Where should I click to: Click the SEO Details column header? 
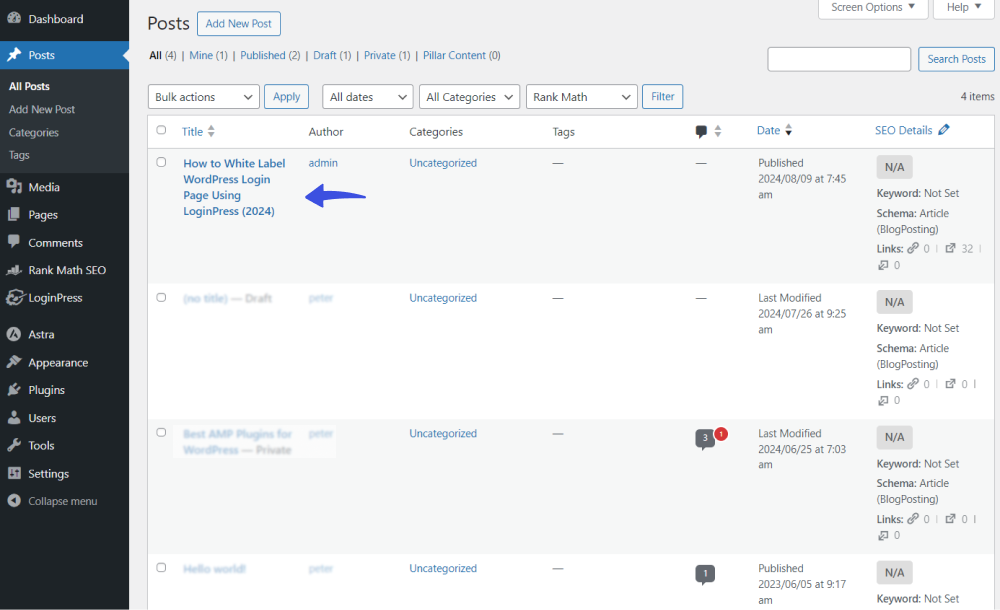point(904,130)
